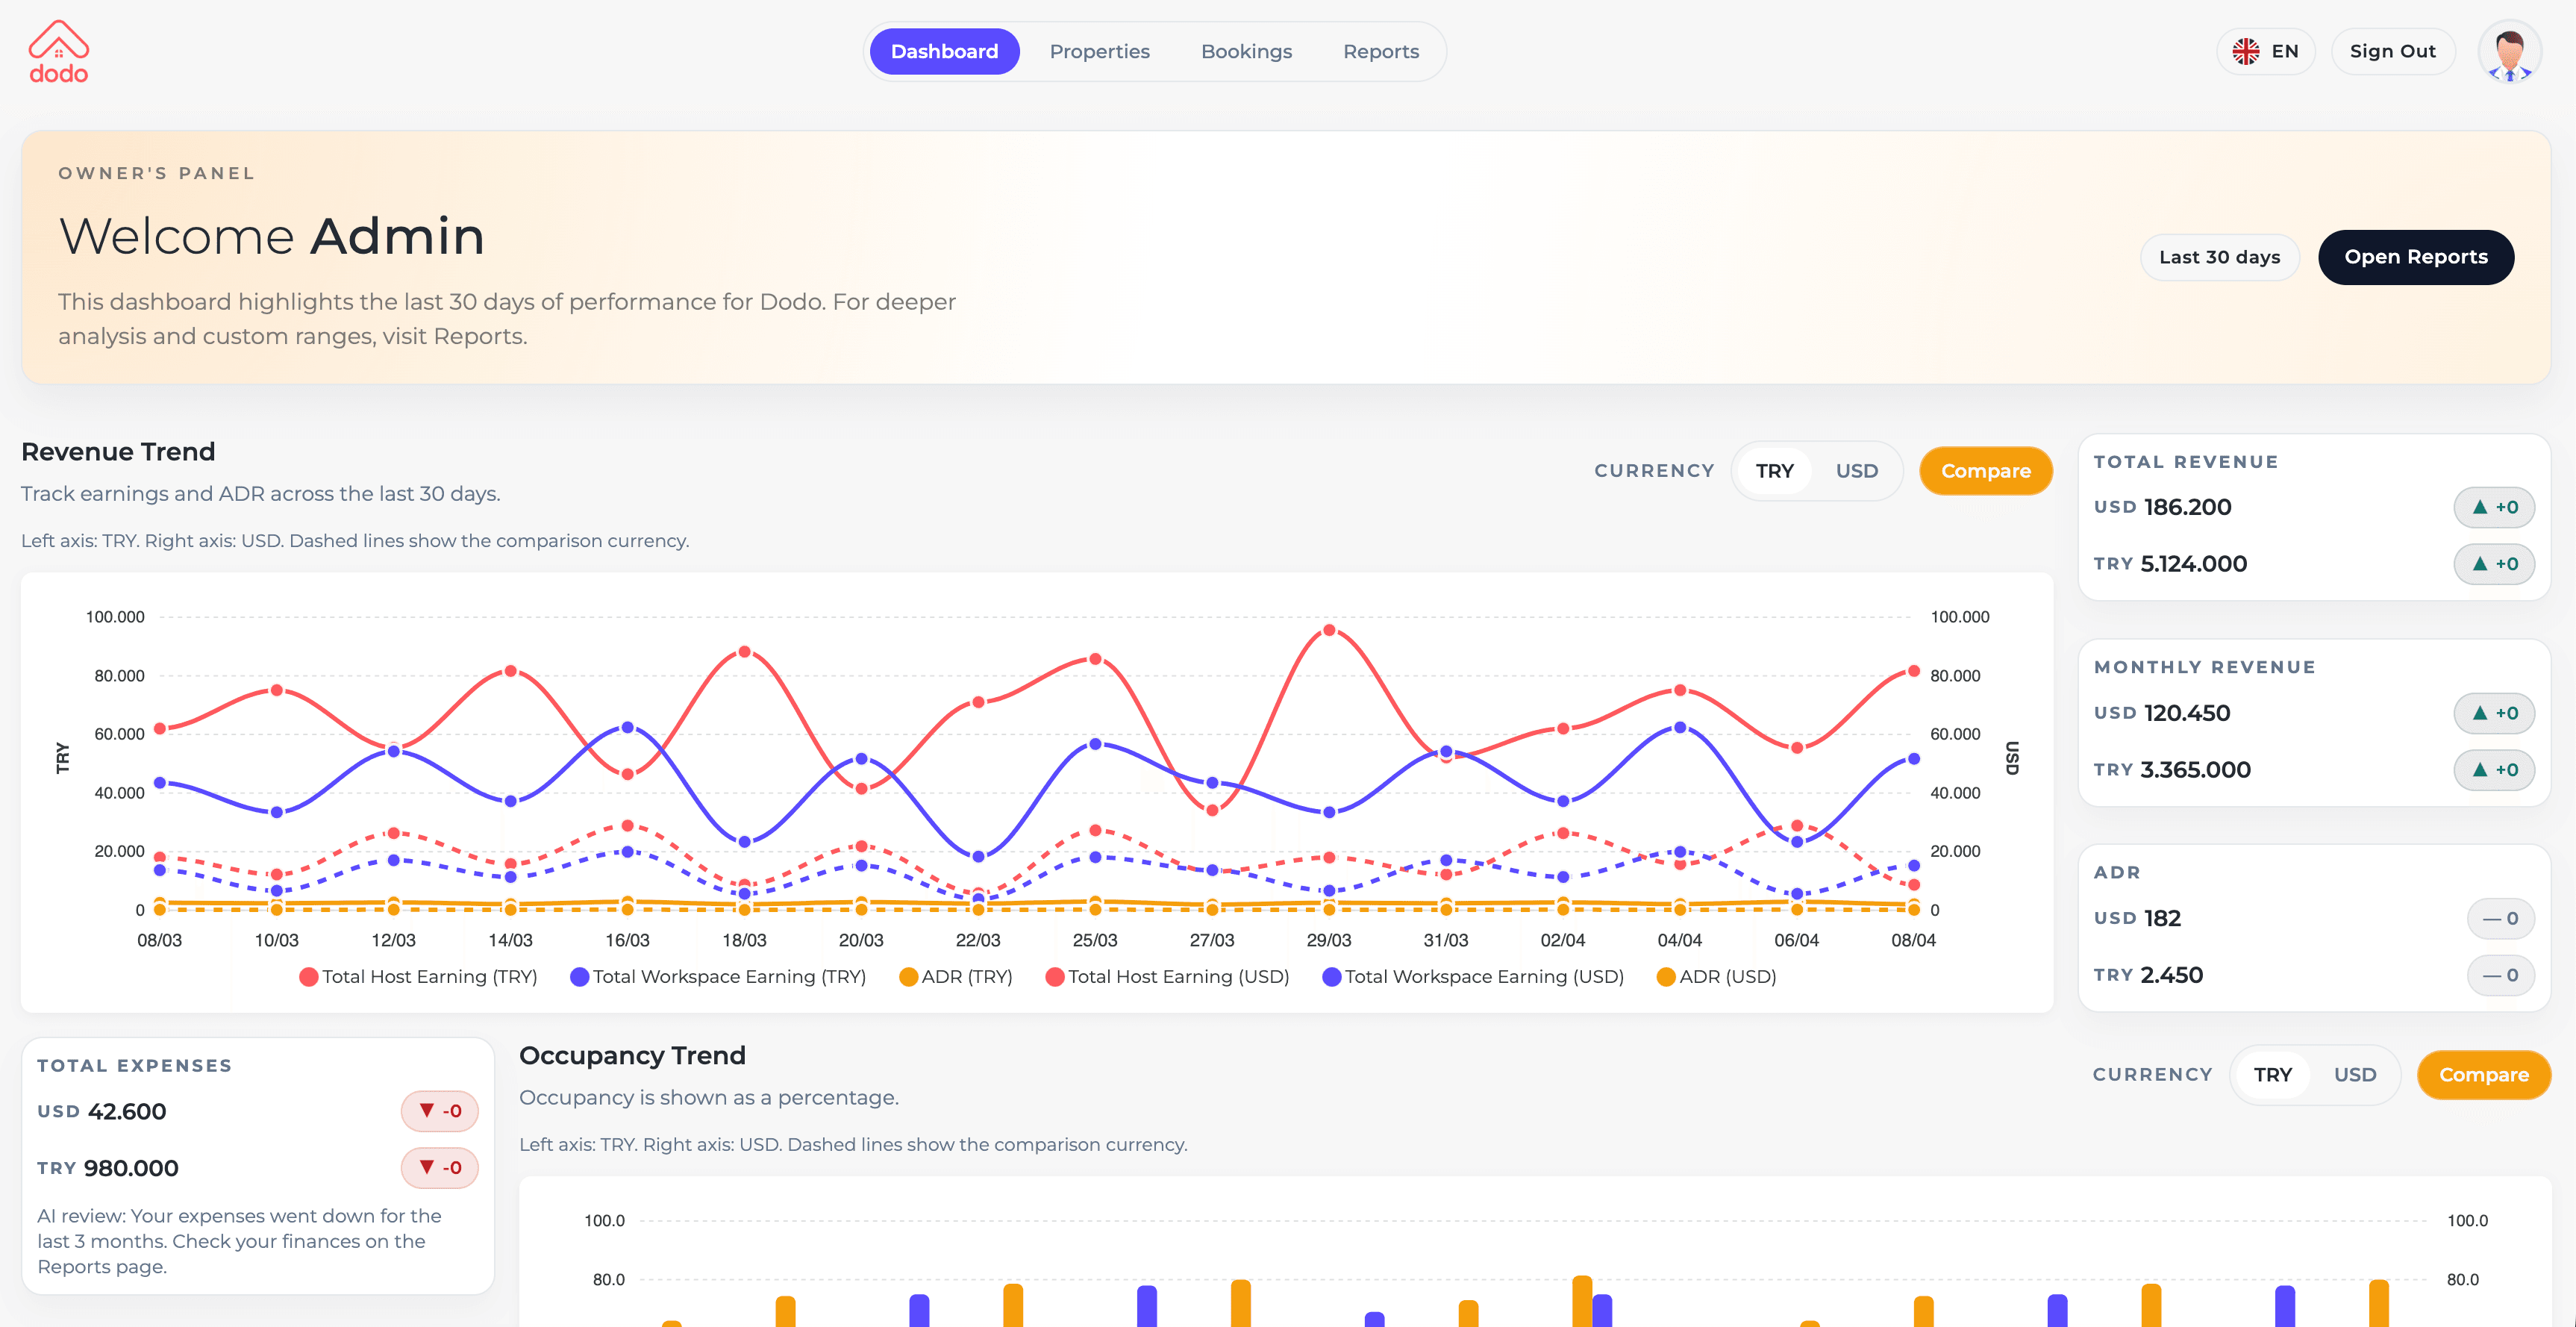Click the red decrease arrow beside USD 42.600
2576x1327 pixels.
pyautogui.click(x=439, y=1111)
